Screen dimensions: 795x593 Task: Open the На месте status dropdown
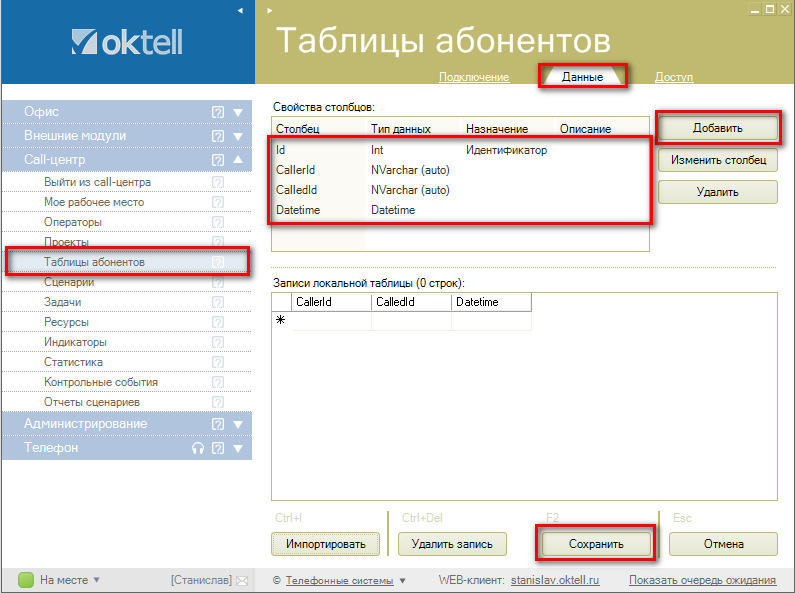point(97,580)
